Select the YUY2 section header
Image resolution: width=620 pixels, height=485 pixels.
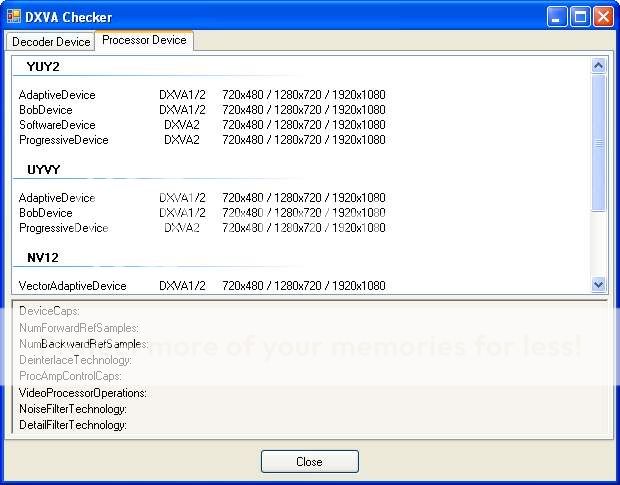point(43,66)
